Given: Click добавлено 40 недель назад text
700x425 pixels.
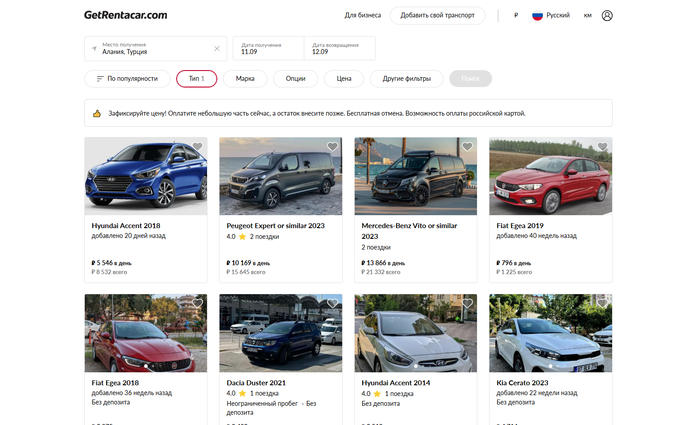Looking at the screenshot, I should point(537,236).
